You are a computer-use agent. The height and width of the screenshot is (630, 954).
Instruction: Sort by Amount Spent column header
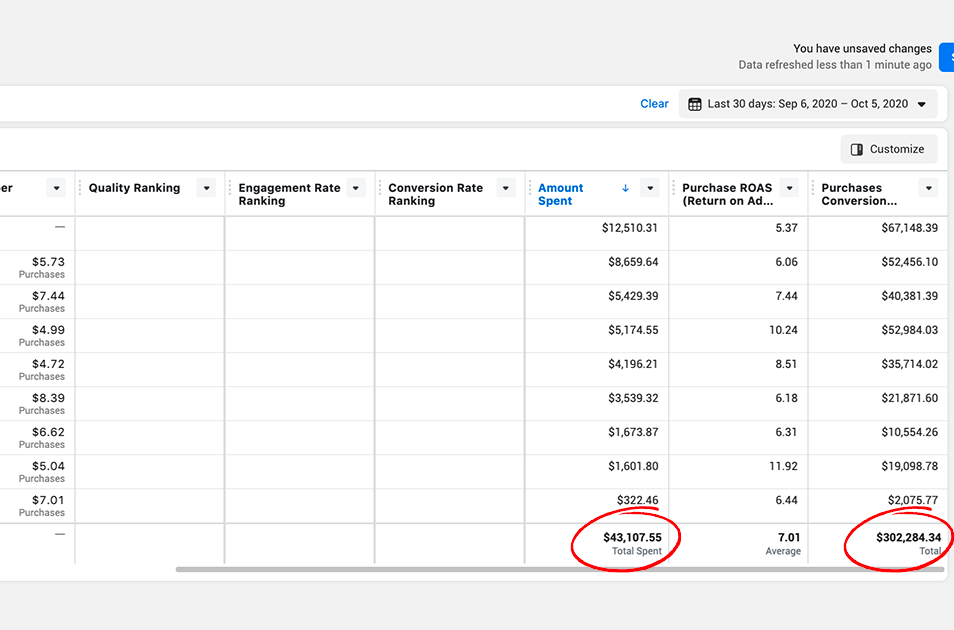[x=561, y=194]
